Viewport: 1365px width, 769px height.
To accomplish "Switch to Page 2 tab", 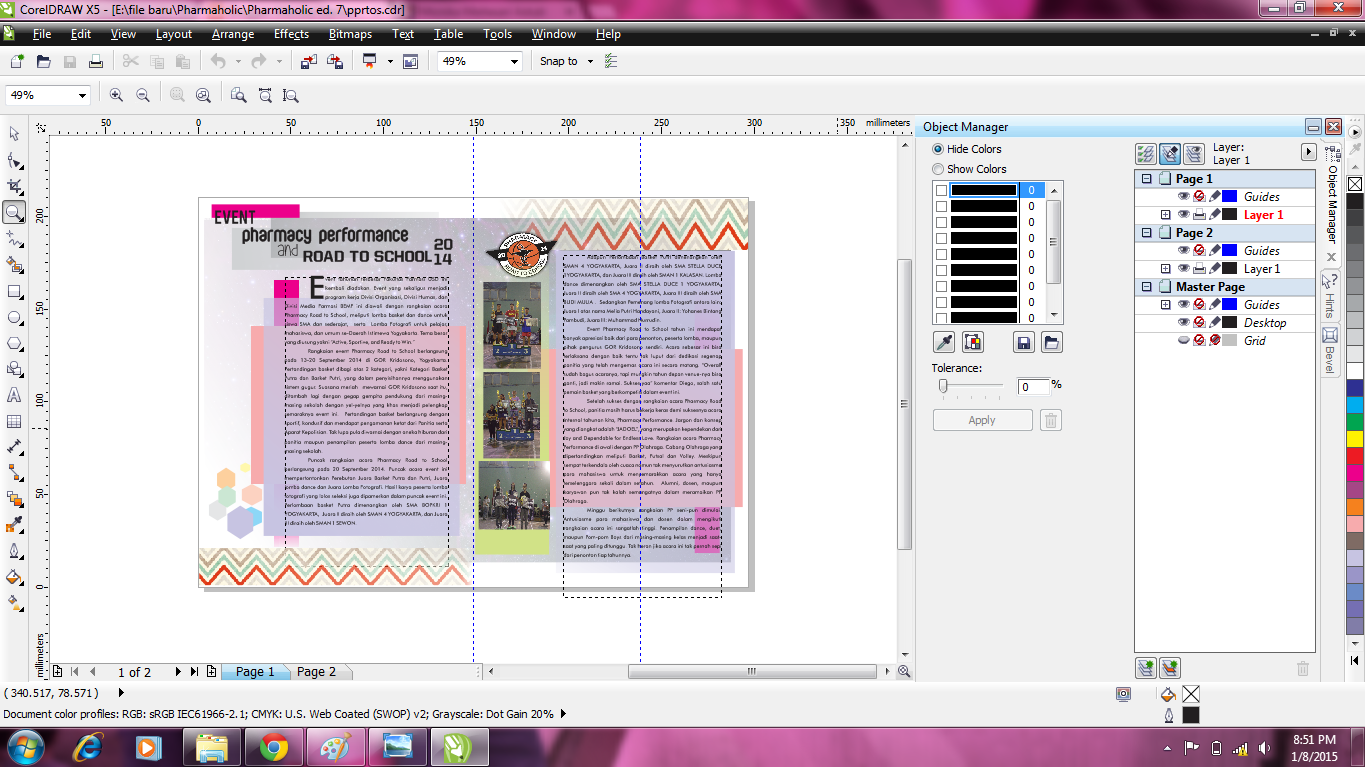I will tap(316, 672).
